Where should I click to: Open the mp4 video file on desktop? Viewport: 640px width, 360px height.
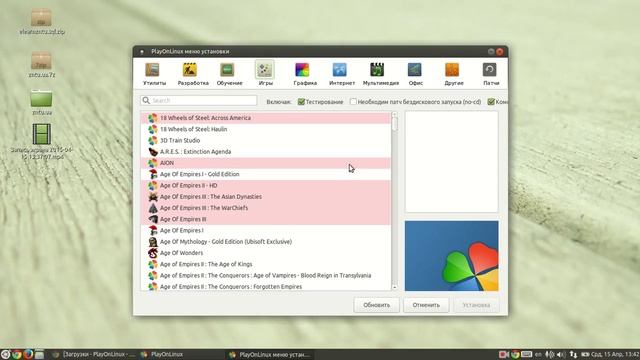pos(42,141)
